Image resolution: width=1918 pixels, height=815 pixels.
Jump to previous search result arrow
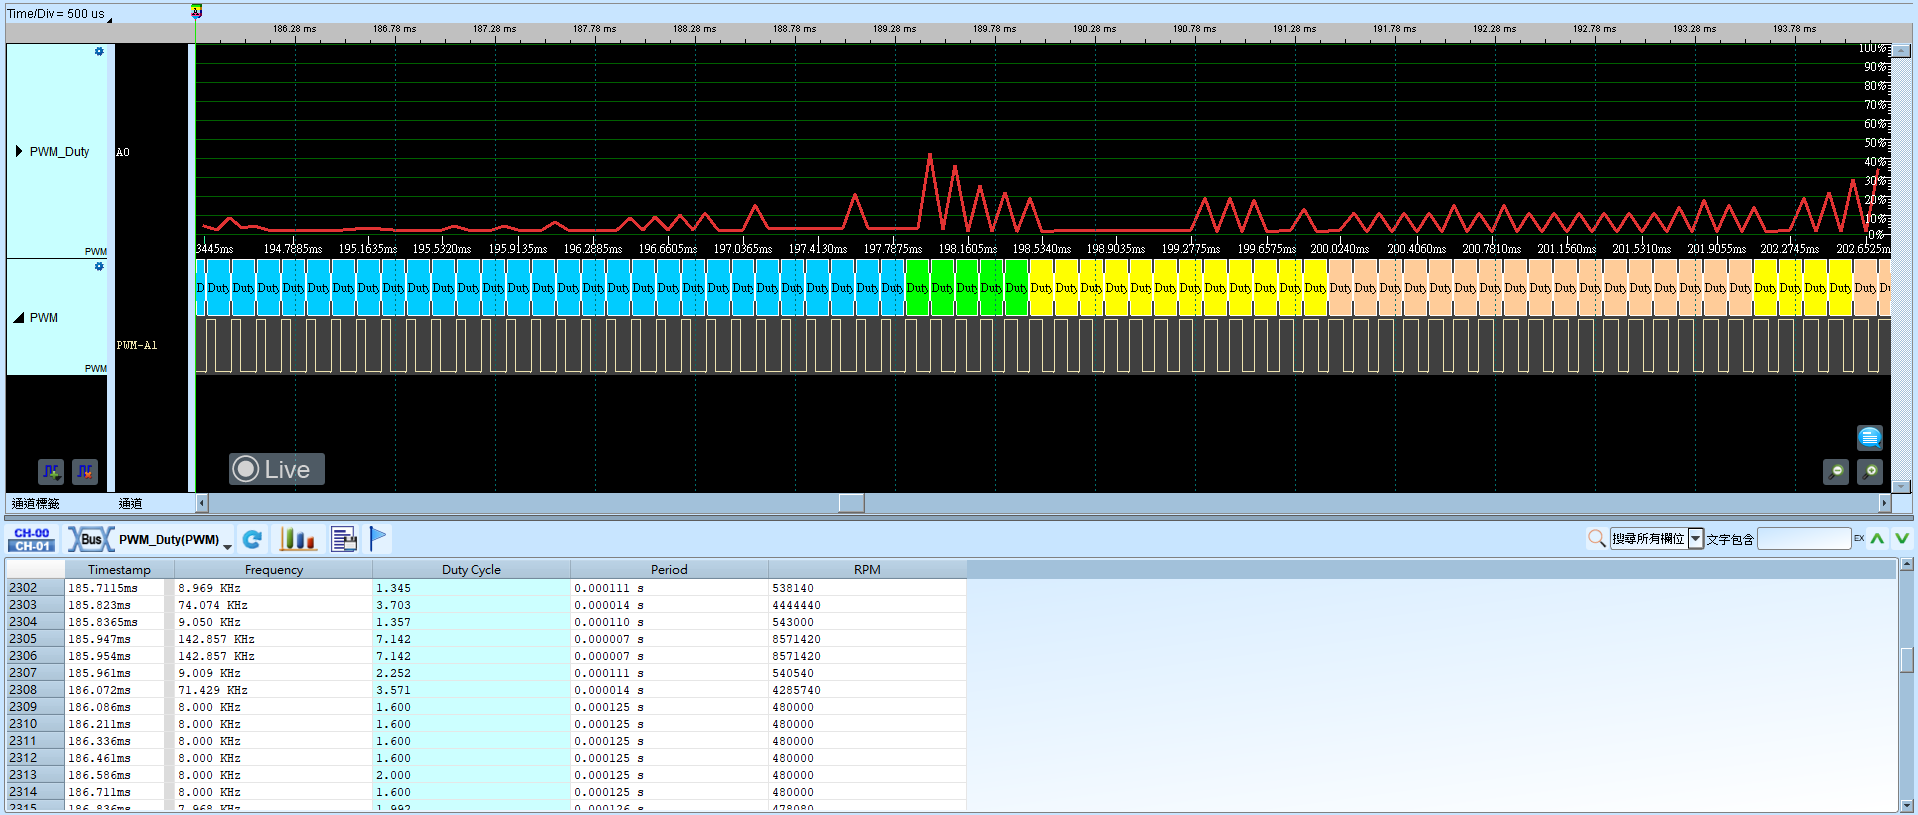[x=1877, y=539]
